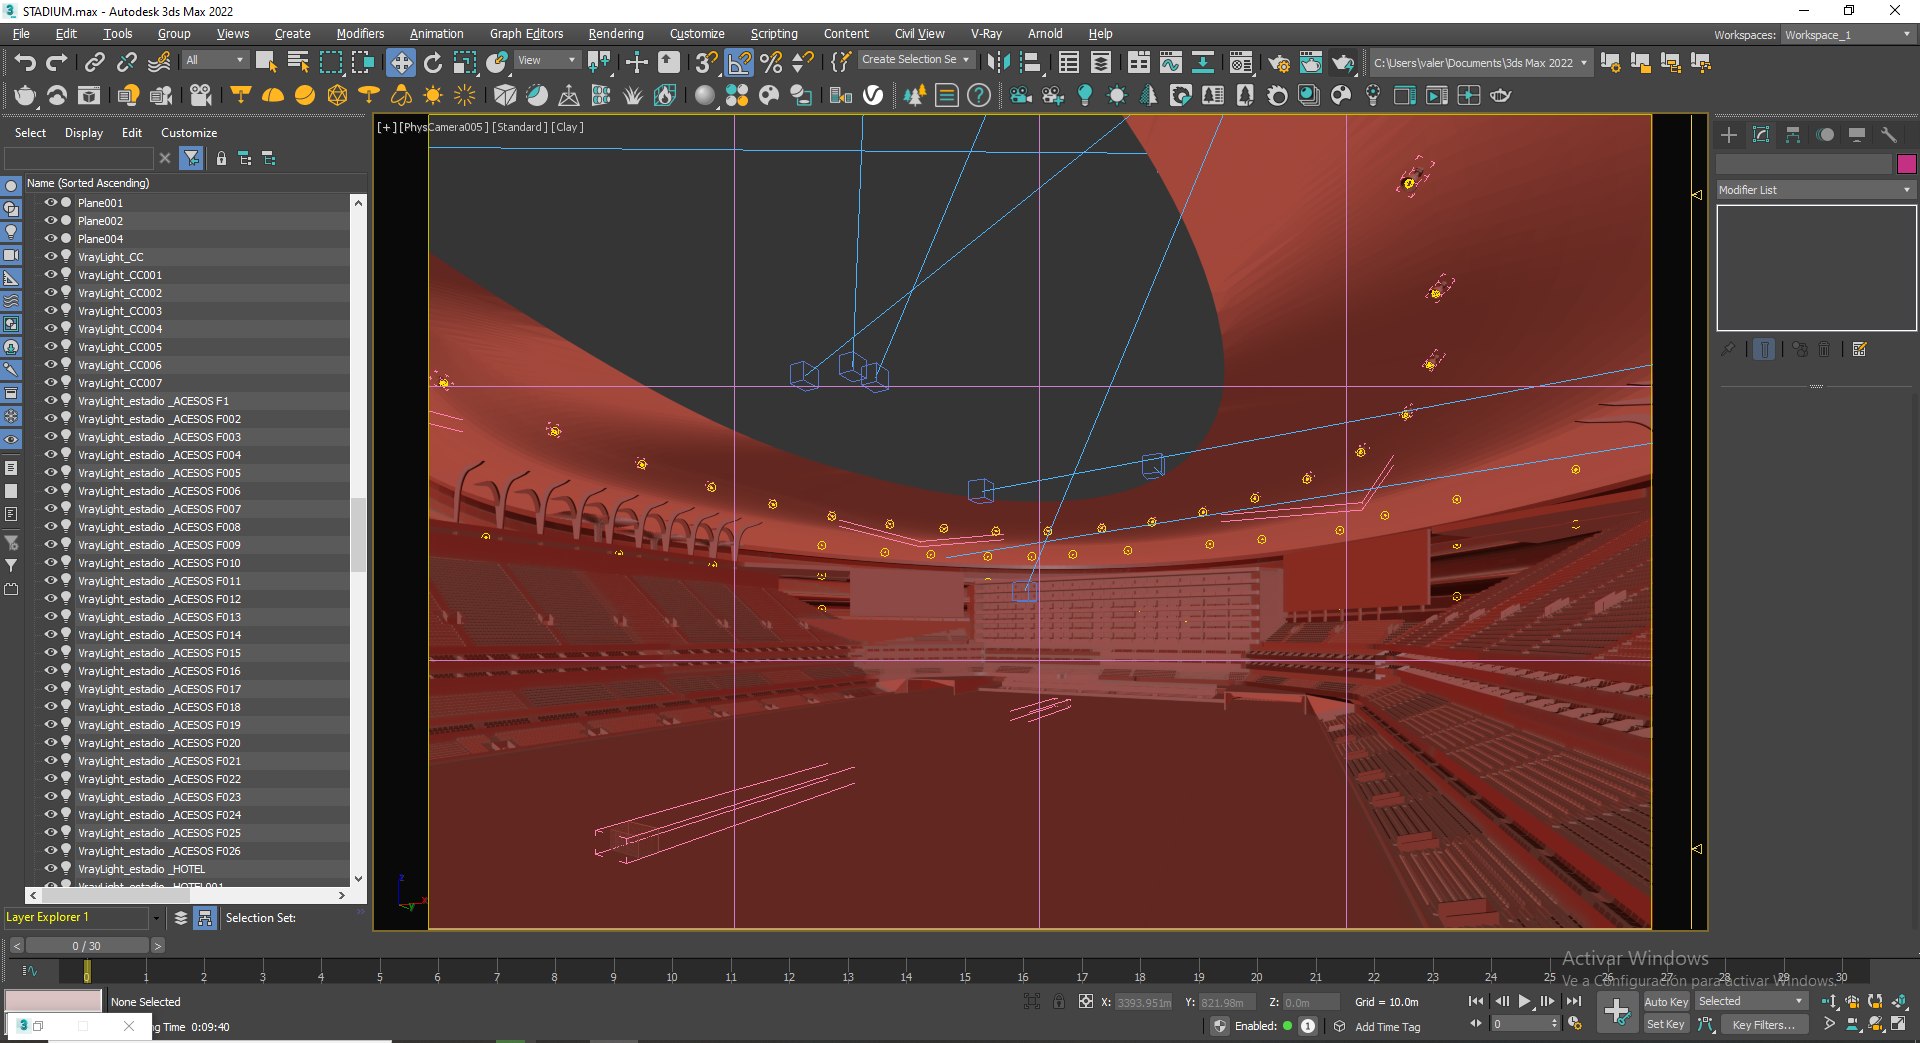Open the Utilities wrench tab in command panel
This screenshot has width=1920, height=1043.
(1889, 134)
